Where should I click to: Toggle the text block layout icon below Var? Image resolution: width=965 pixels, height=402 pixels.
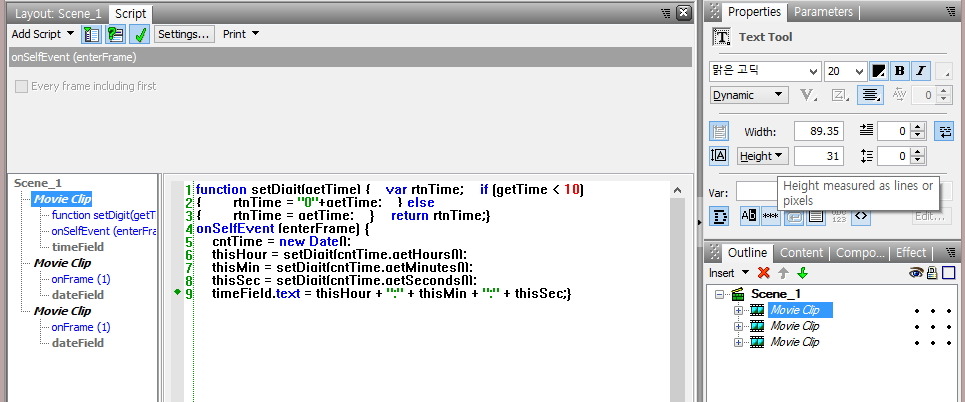pyautogui.click(x=719, y=216)
